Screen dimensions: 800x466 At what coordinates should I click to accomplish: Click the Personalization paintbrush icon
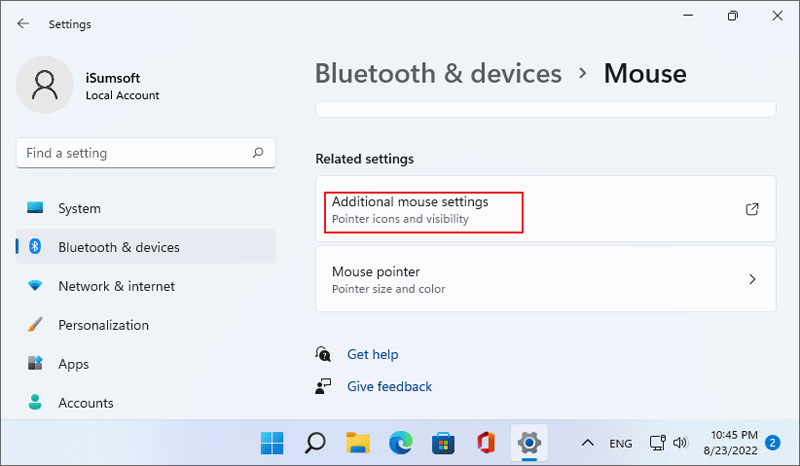click(x=35, y=325)
